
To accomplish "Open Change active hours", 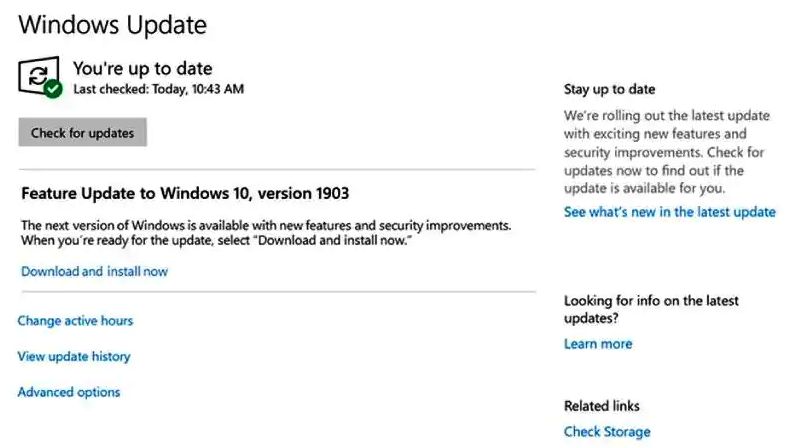I will point(75,321).
